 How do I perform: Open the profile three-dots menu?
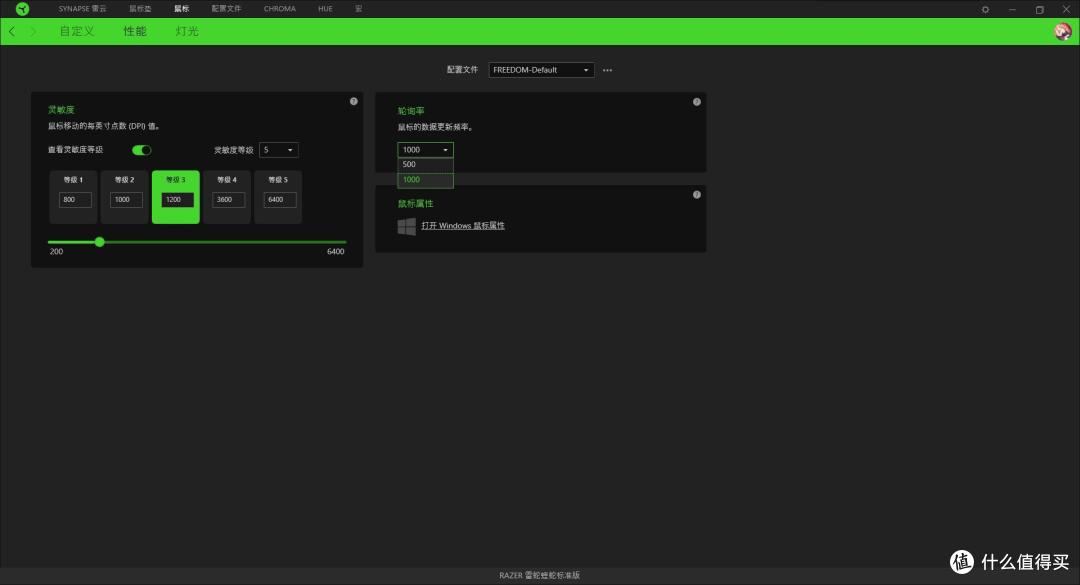[x=607, y=70]
